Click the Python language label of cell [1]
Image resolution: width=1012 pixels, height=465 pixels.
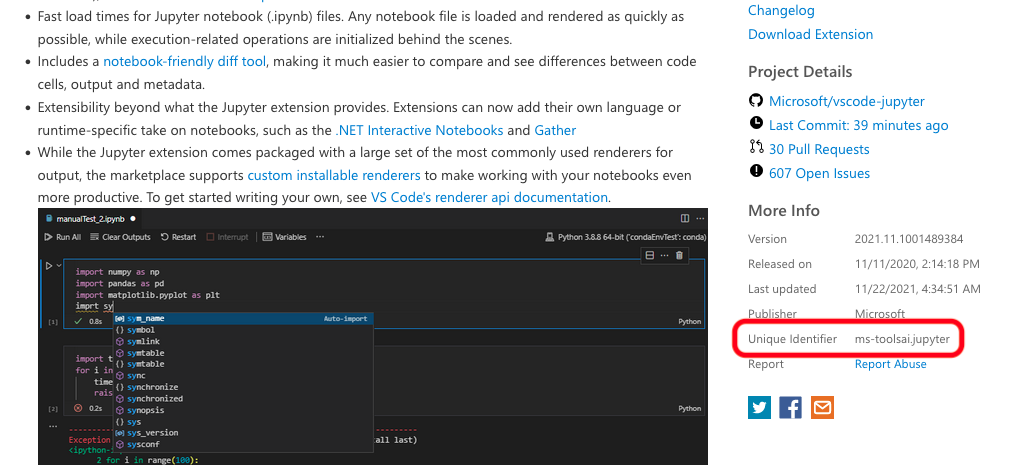point(690,322)
